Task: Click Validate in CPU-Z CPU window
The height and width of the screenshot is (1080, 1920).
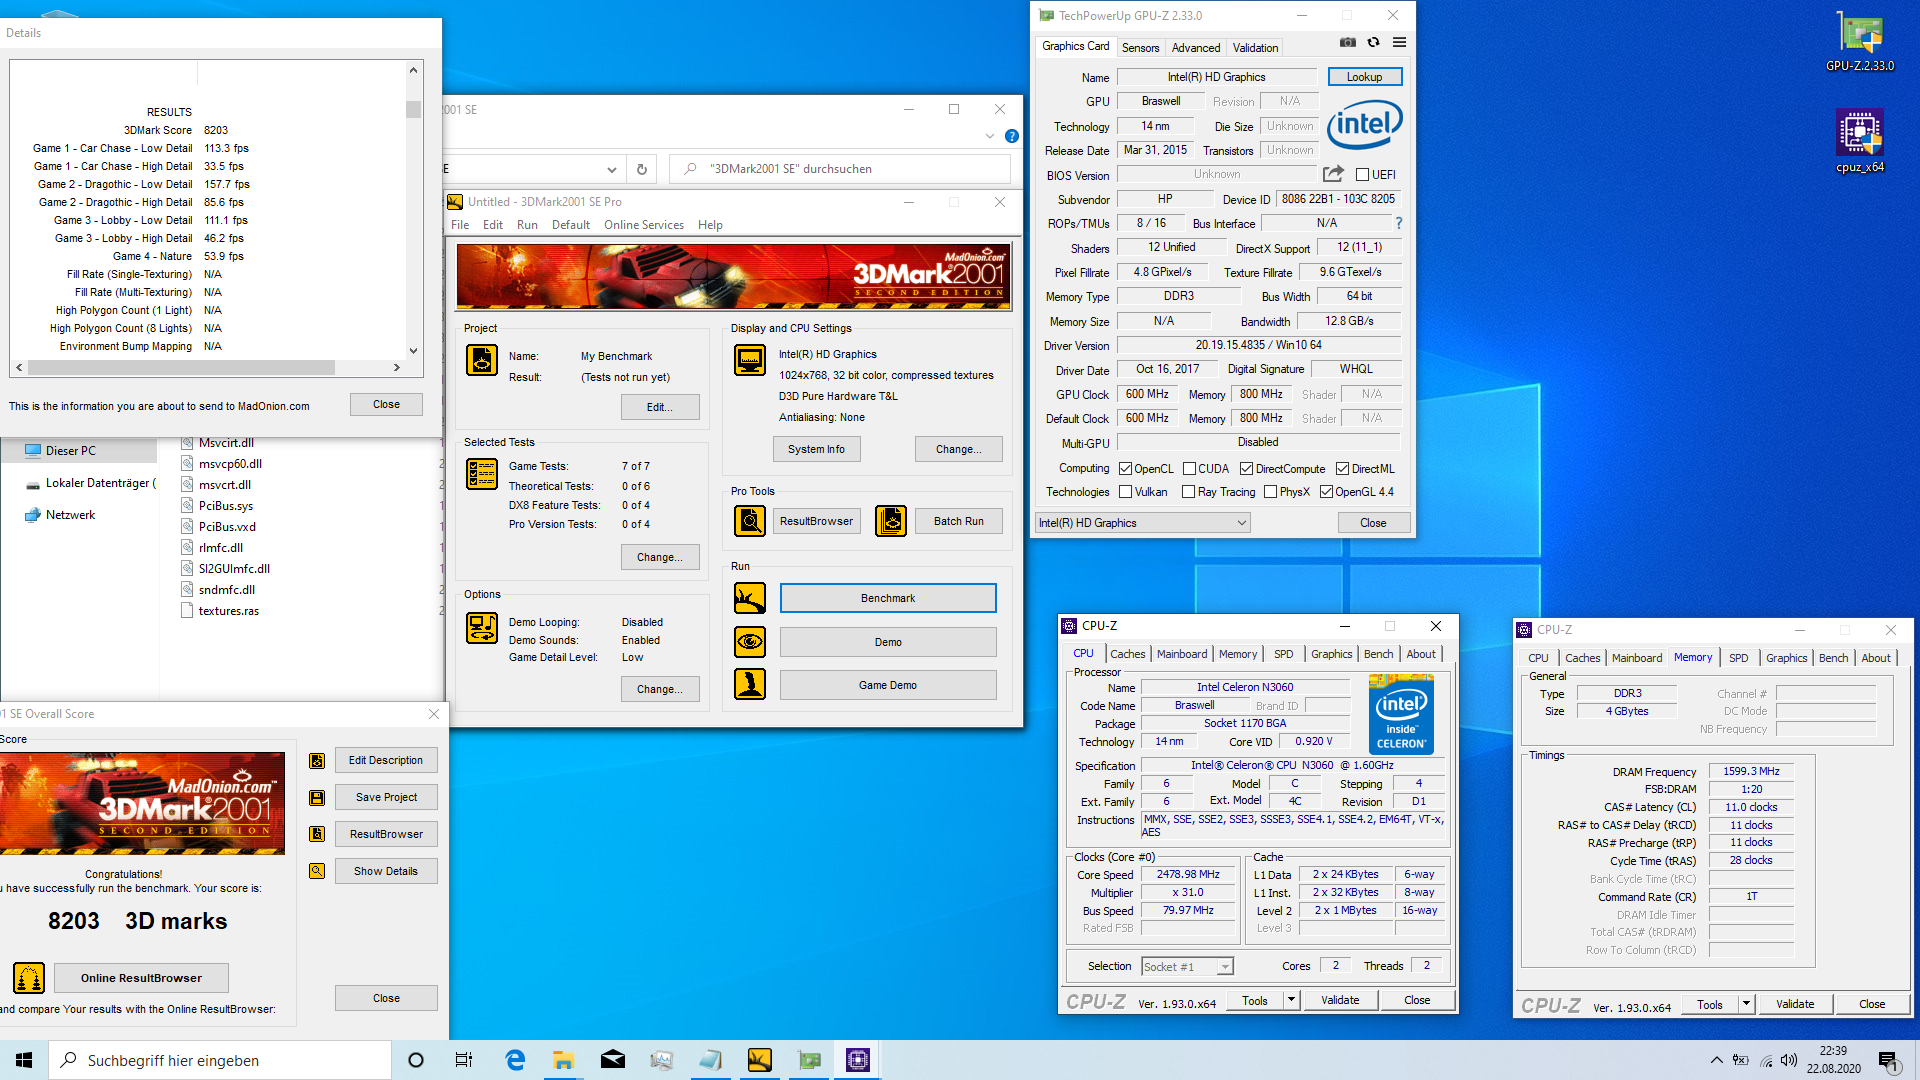Action: [1340, 1000]
